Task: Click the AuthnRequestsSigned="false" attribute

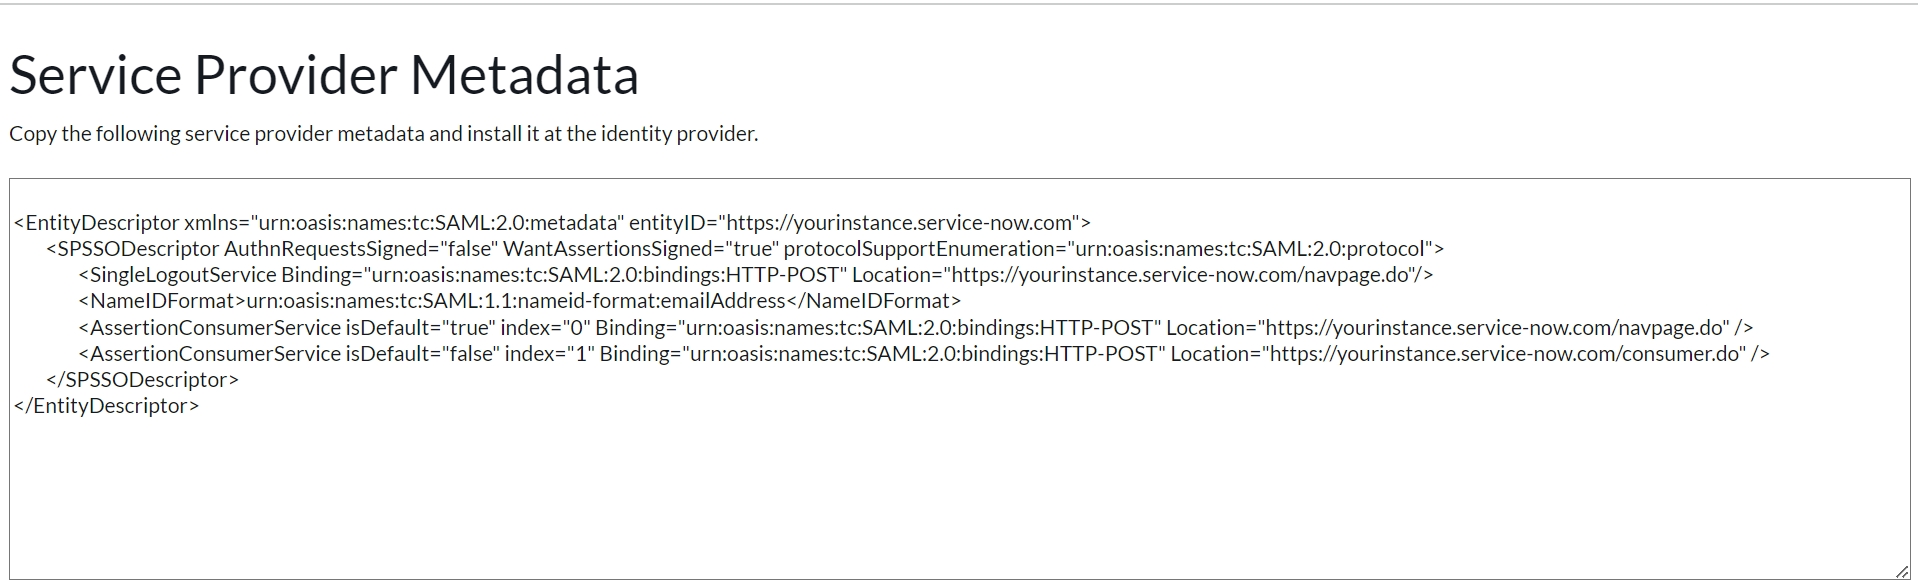Action: pos(360,249)
